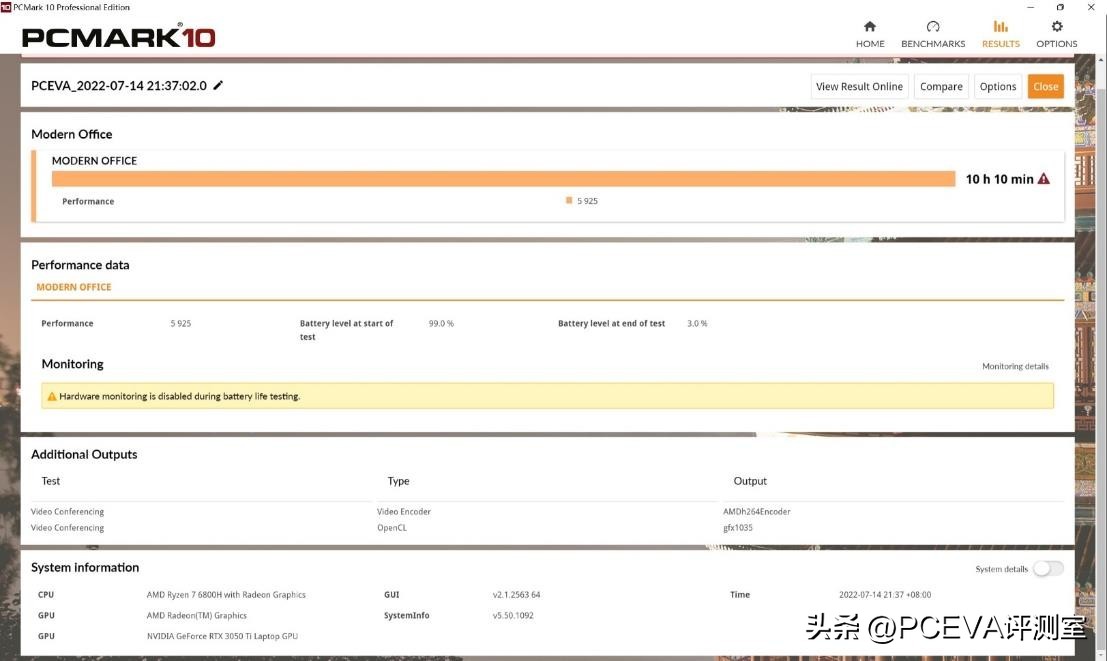Switch to the Results section
This screenshot has width=1107, height=661.
(x=1000, y=34)
